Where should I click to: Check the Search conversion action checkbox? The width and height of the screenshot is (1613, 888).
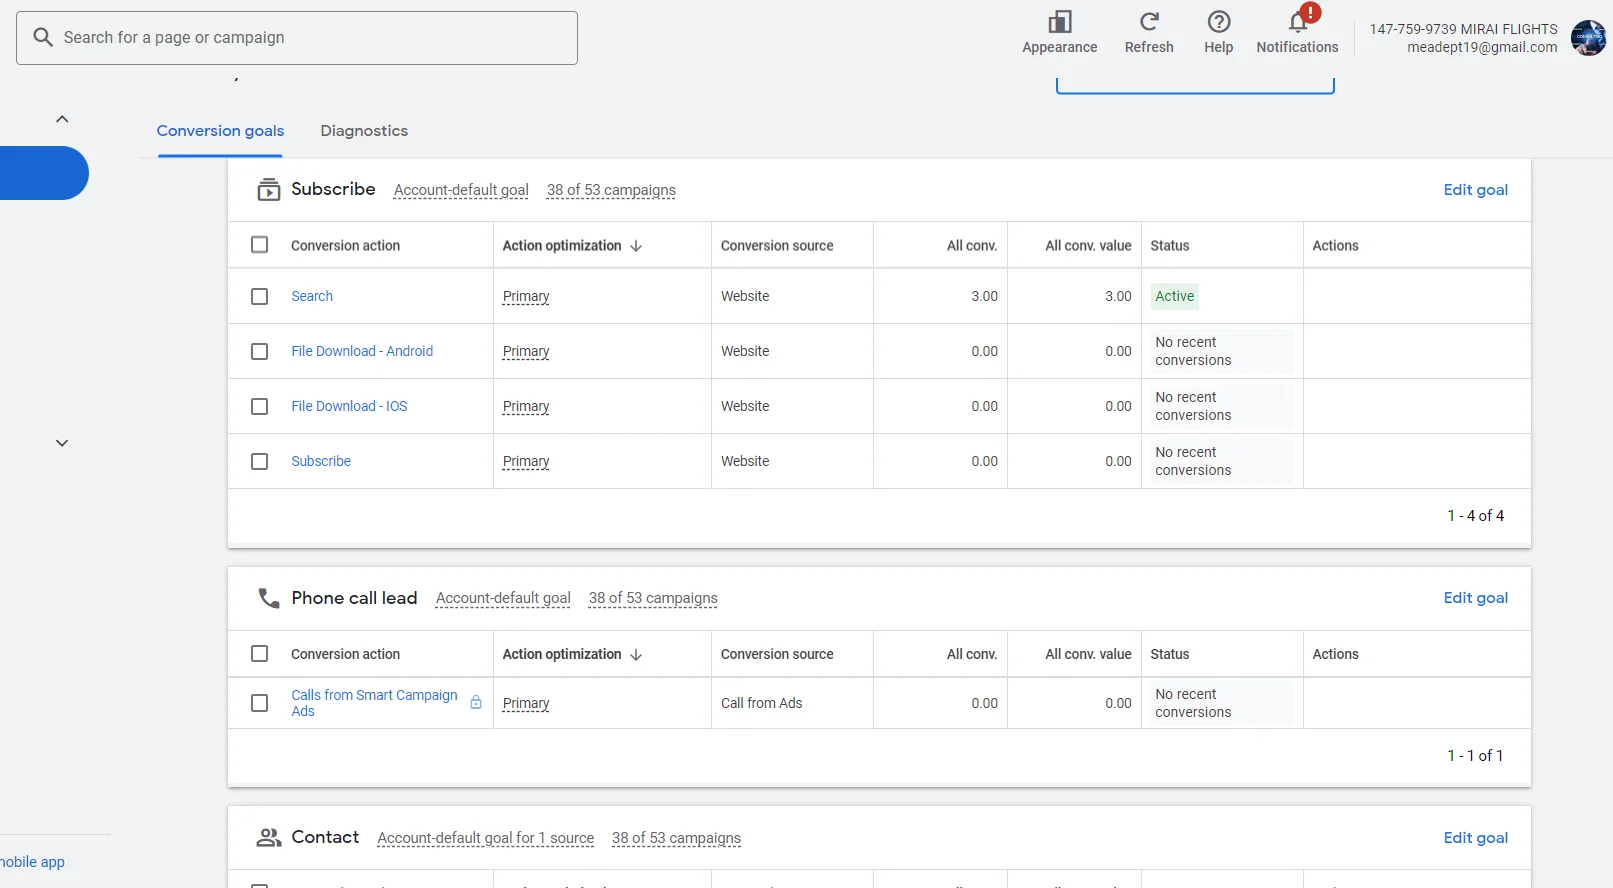point(260,296)
